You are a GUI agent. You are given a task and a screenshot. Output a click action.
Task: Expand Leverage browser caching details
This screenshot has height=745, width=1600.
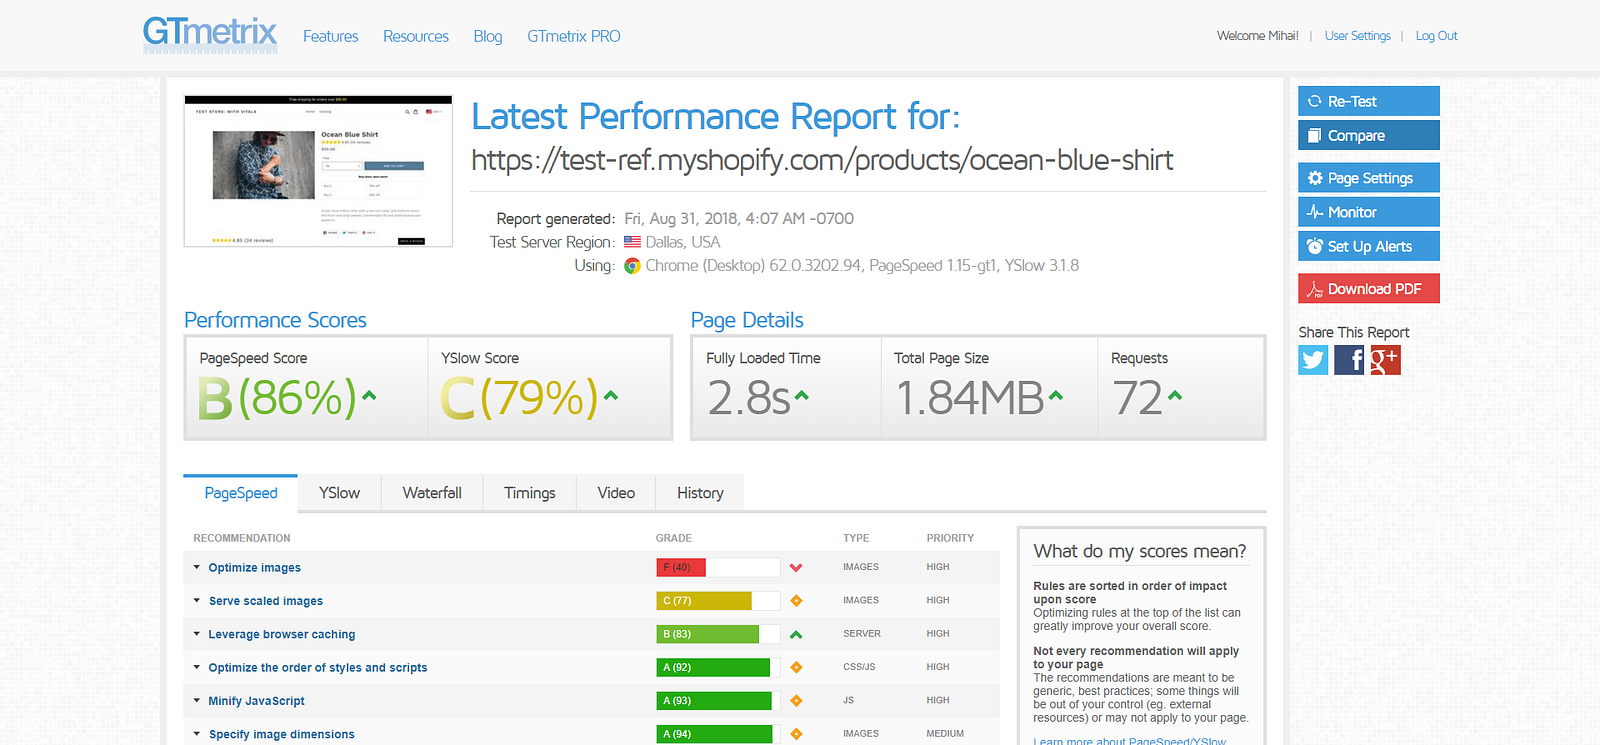[x=281, y=635]
